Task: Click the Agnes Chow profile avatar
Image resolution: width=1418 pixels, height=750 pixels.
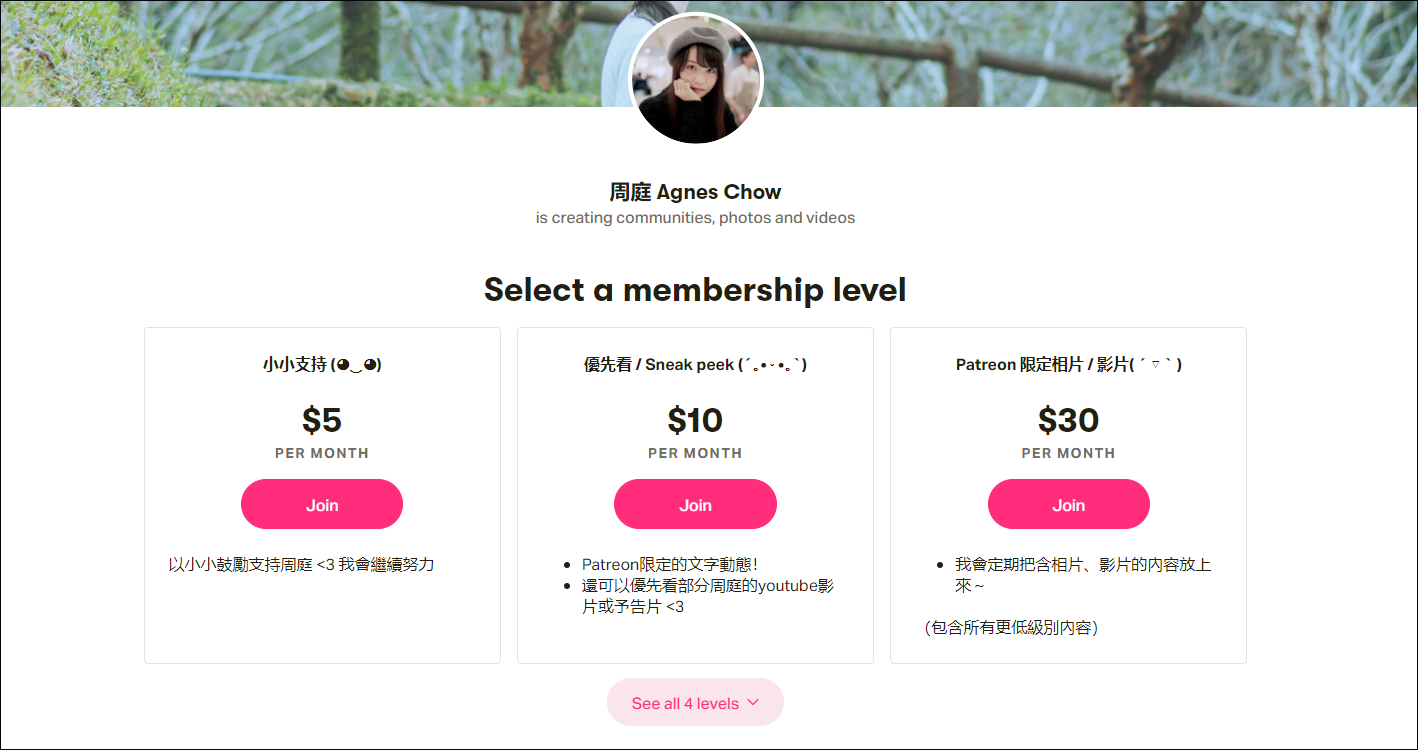Action: pos(695,79)
